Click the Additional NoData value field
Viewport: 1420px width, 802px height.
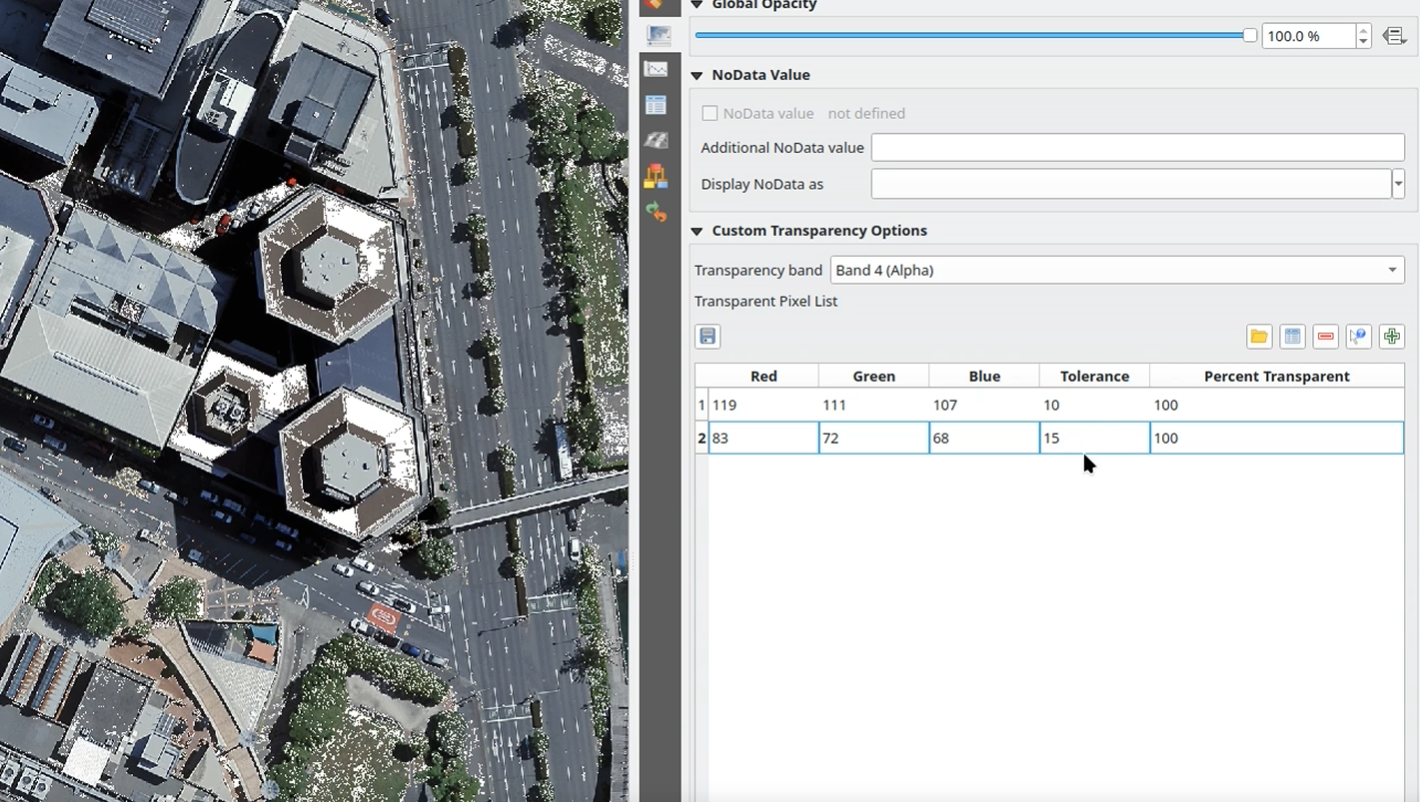[1137, 148]
